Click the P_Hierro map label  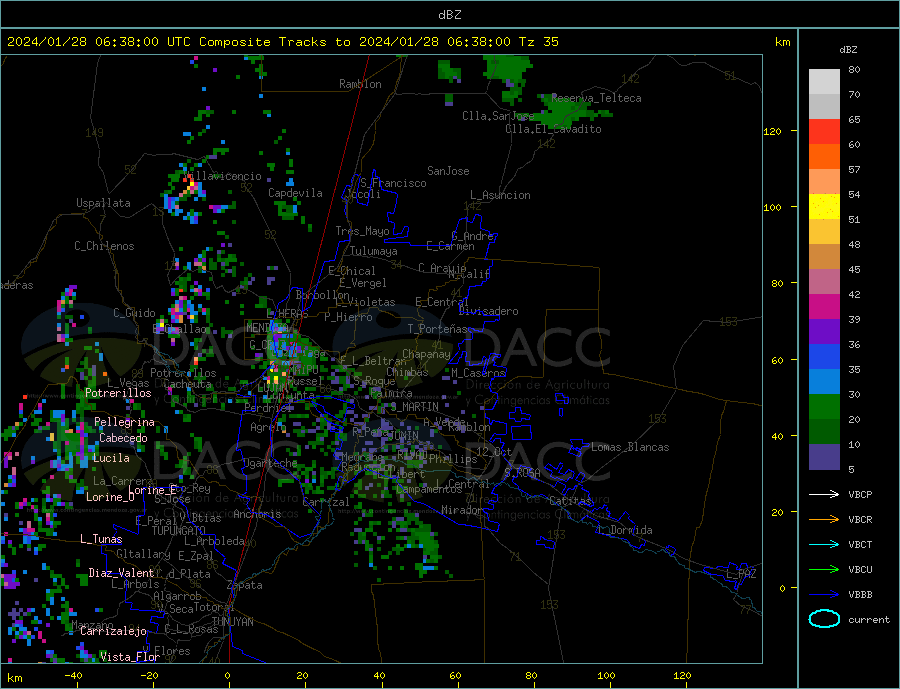348,317
